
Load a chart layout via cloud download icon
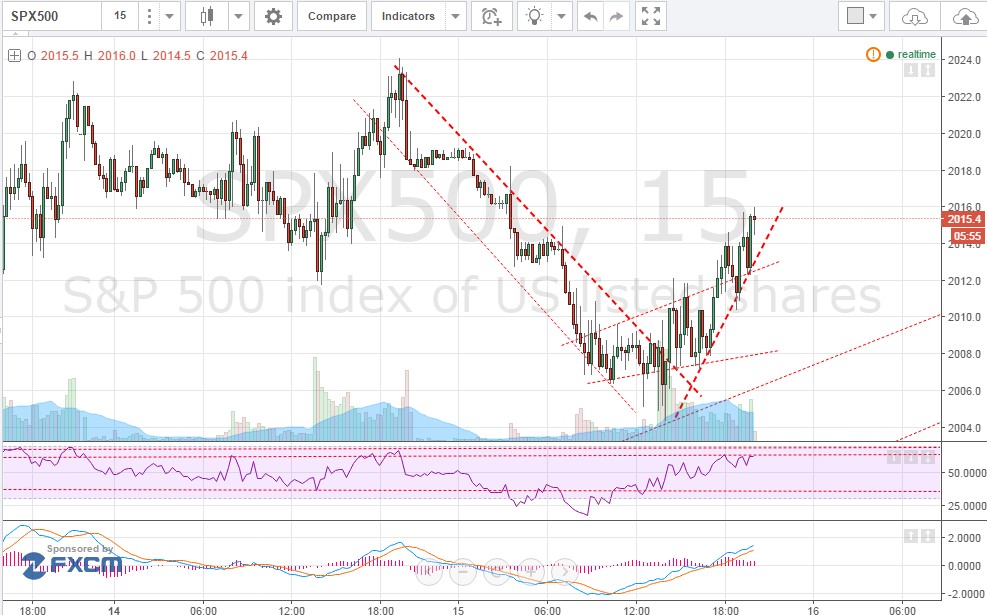[x=914, y=16]
